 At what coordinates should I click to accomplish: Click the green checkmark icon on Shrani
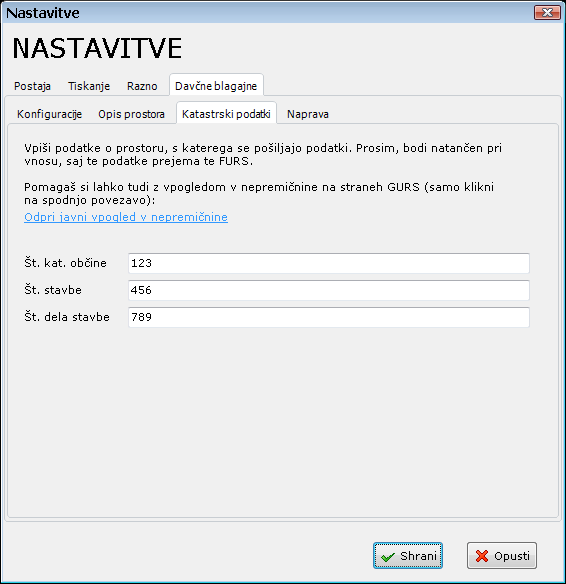(388, 557)
